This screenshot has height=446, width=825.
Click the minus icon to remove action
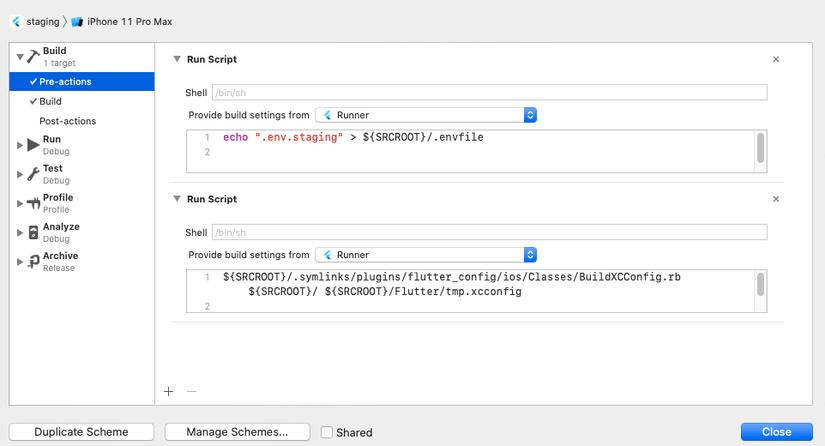(x=192, y=392)
